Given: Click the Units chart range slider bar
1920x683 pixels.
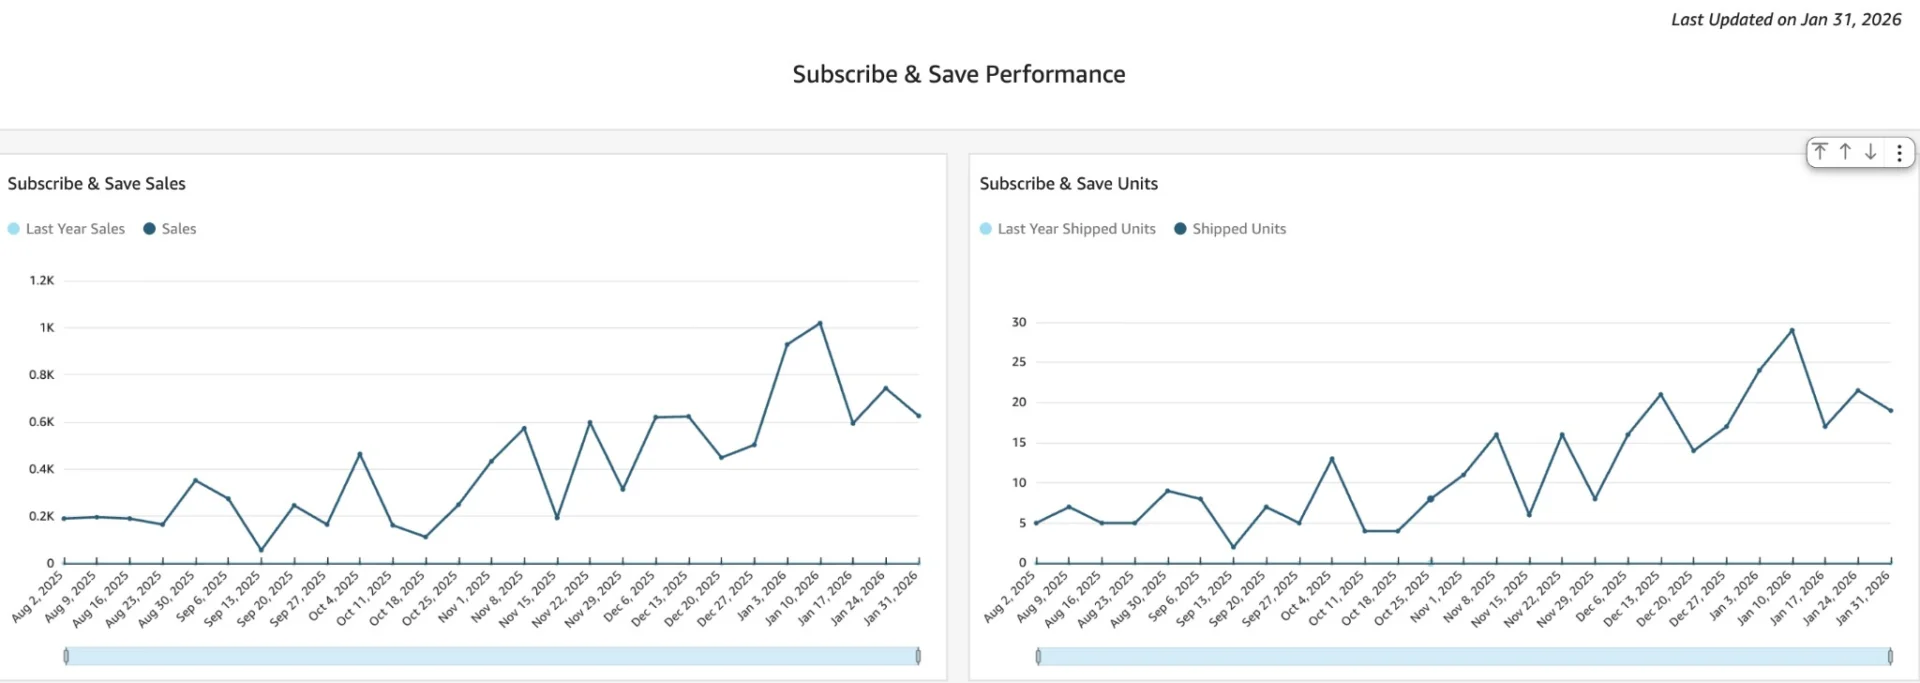Looking at the screenshot, I should [x=1464, y=656].
